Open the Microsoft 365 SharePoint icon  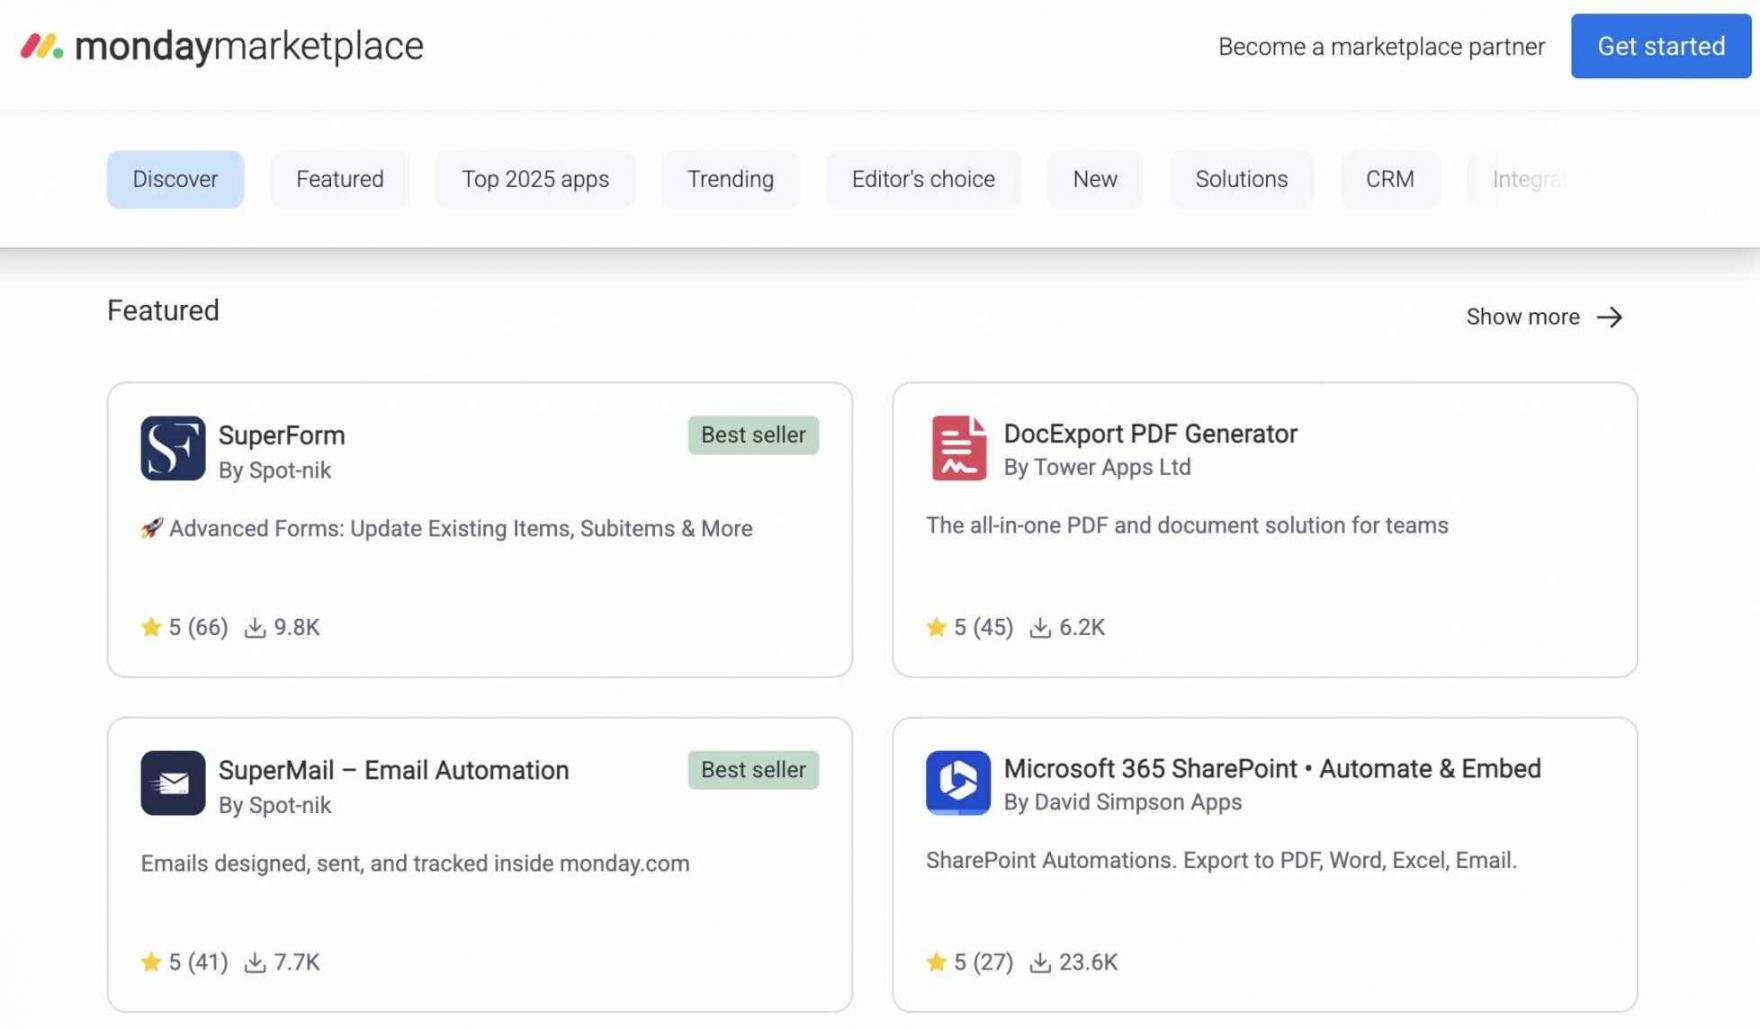click(958, 783)
